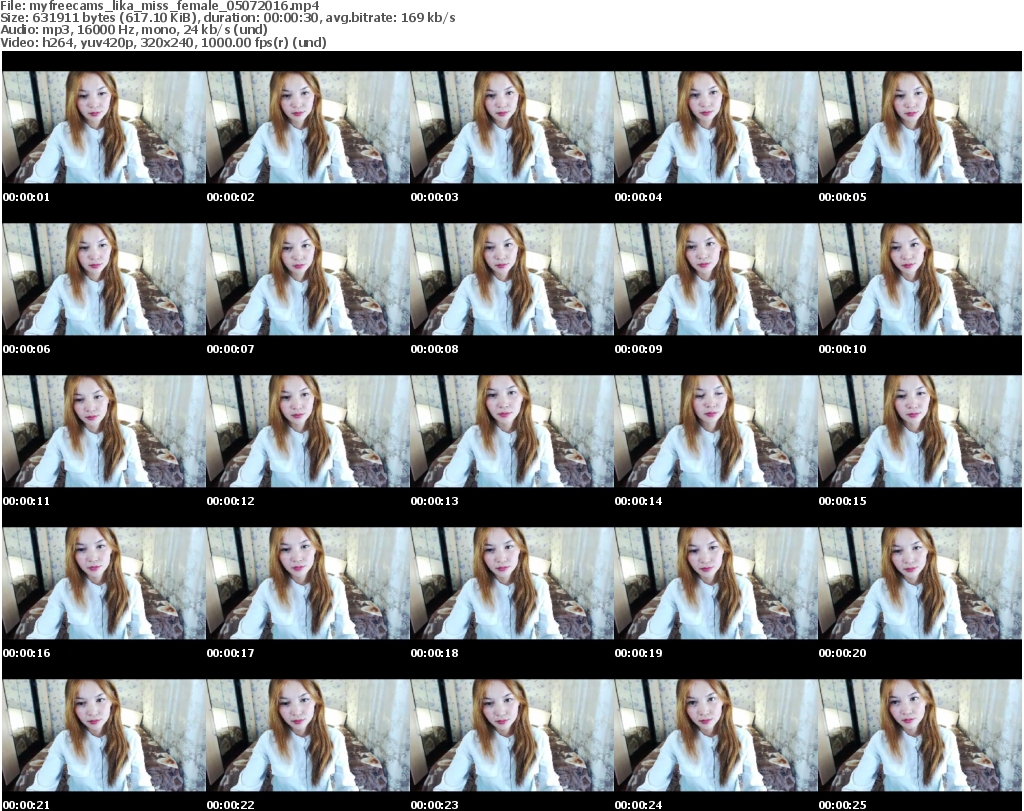1024x811 pixels.
Task: Select the thumbnail frame at 00:00:02
Action: 308,127
